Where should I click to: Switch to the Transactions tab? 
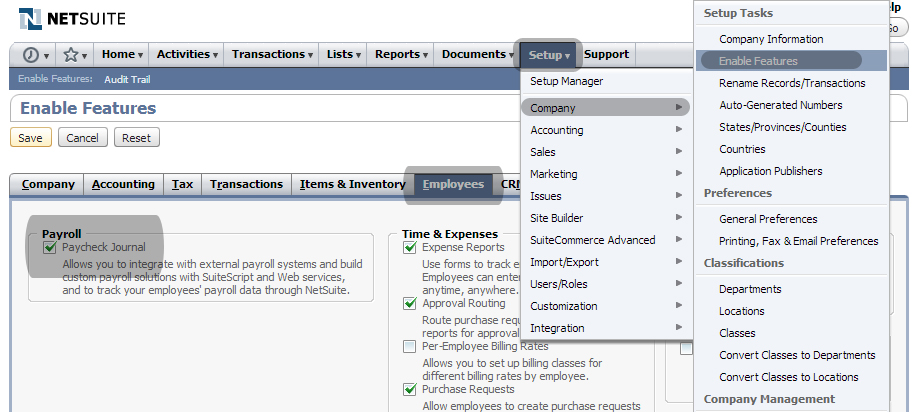coord(246,185)
